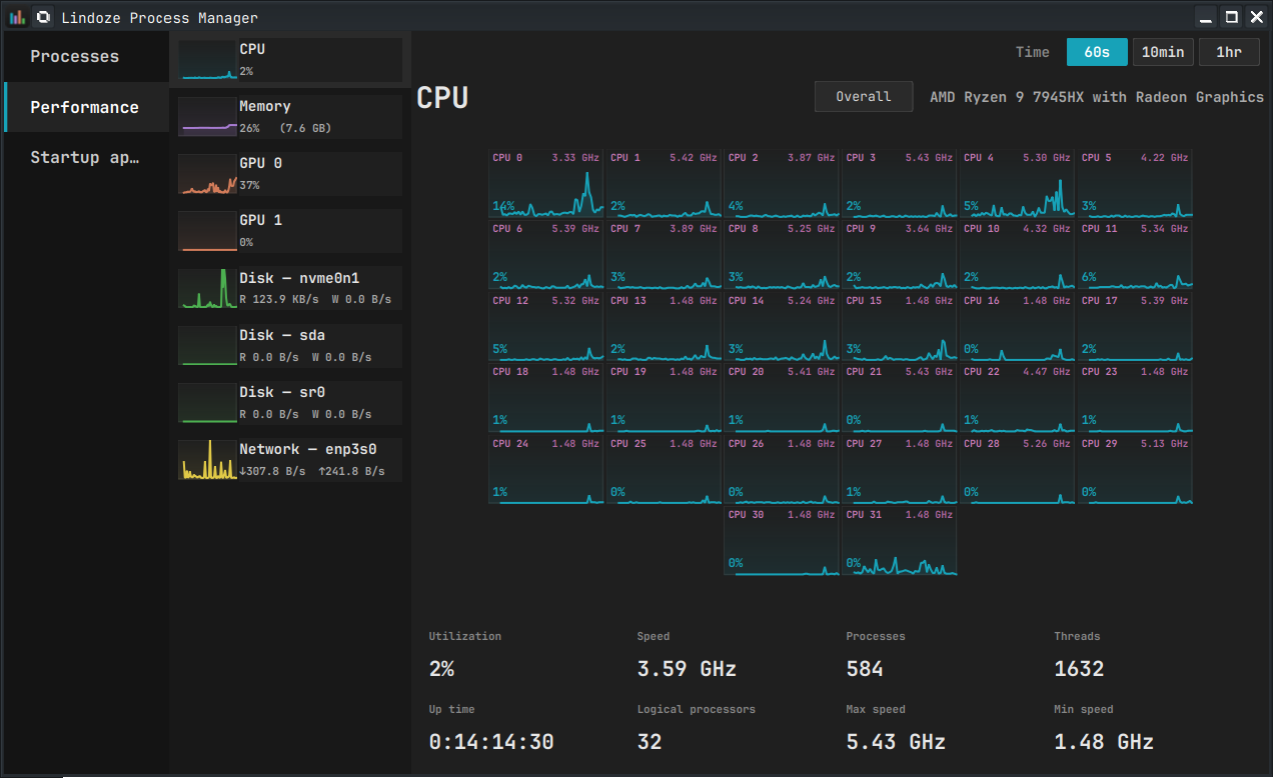Switch the time range to 10min
Image resolution: width=1273 pixels, height=778 pixels.
[x=1163, y=52]
